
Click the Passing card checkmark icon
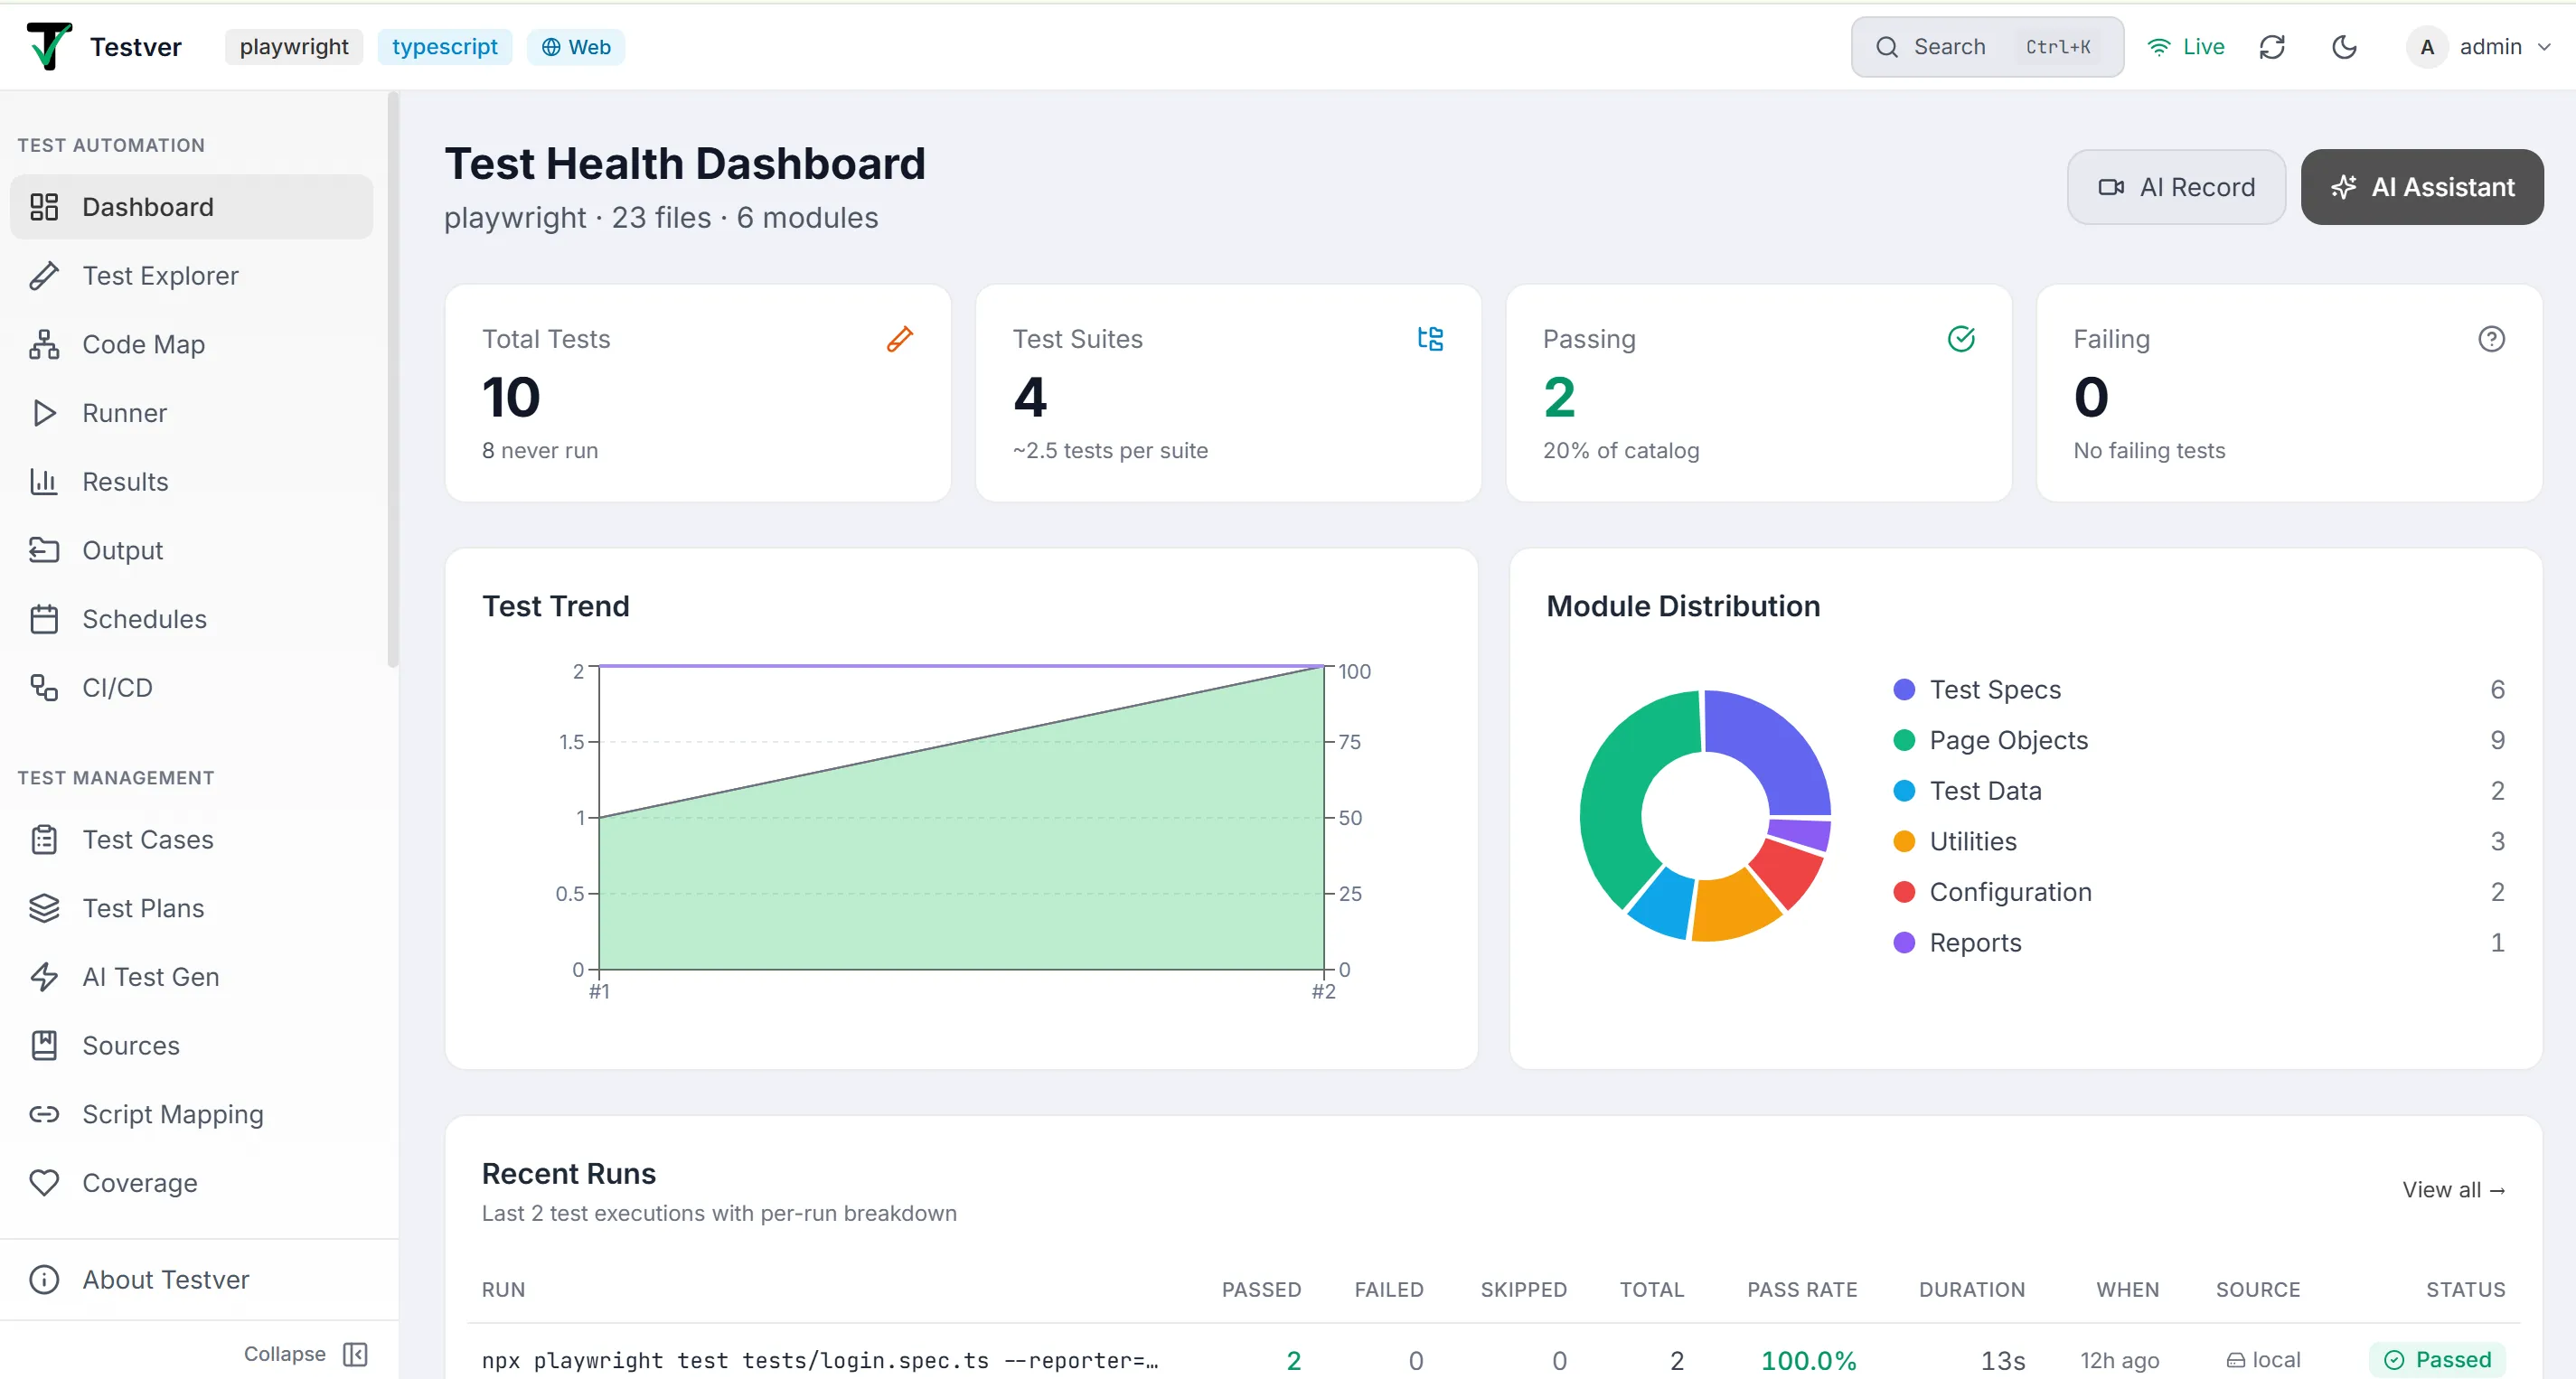pos(1961,339)
